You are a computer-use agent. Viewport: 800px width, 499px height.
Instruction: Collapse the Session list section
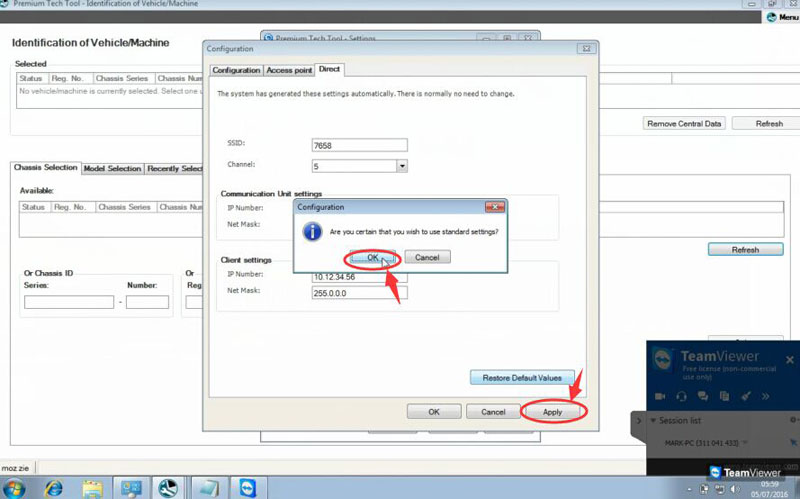coord(653,420)
